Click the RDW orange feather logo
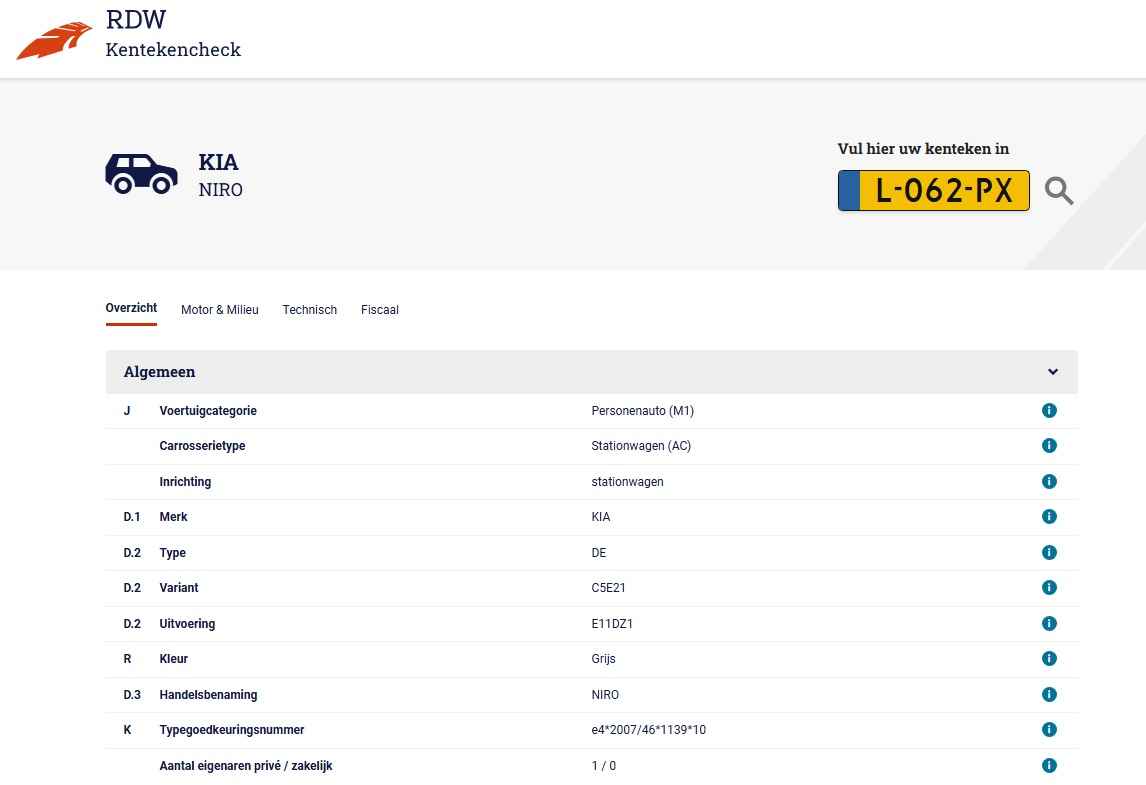1146x785 pixels. pos(54,41)
